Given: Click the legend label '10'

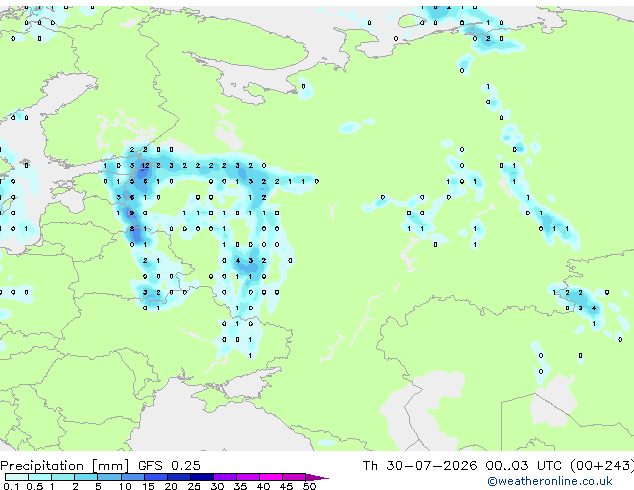Looking at the screenshot, I should (125, 486).
